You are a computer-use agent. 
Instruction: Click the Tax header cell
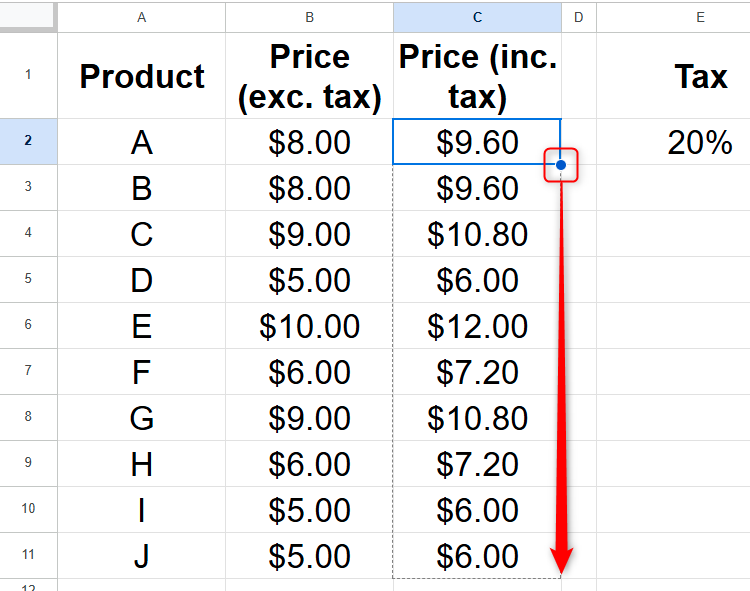coord(700,76)
